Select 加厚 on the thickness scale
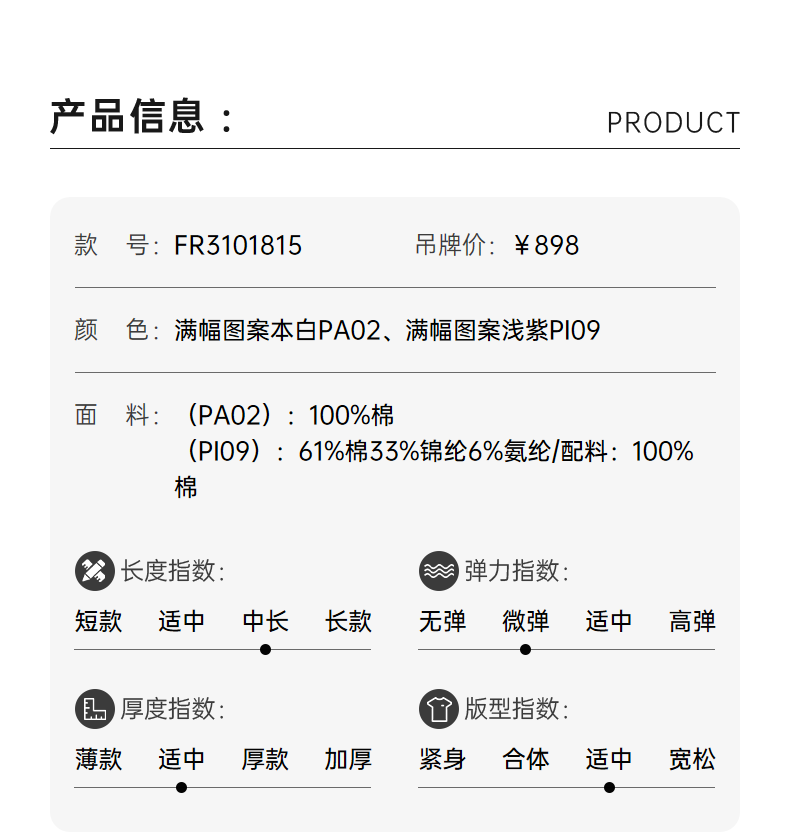Image resolution: width=790 pixels, height=832 pixels. tap(348, 759)
